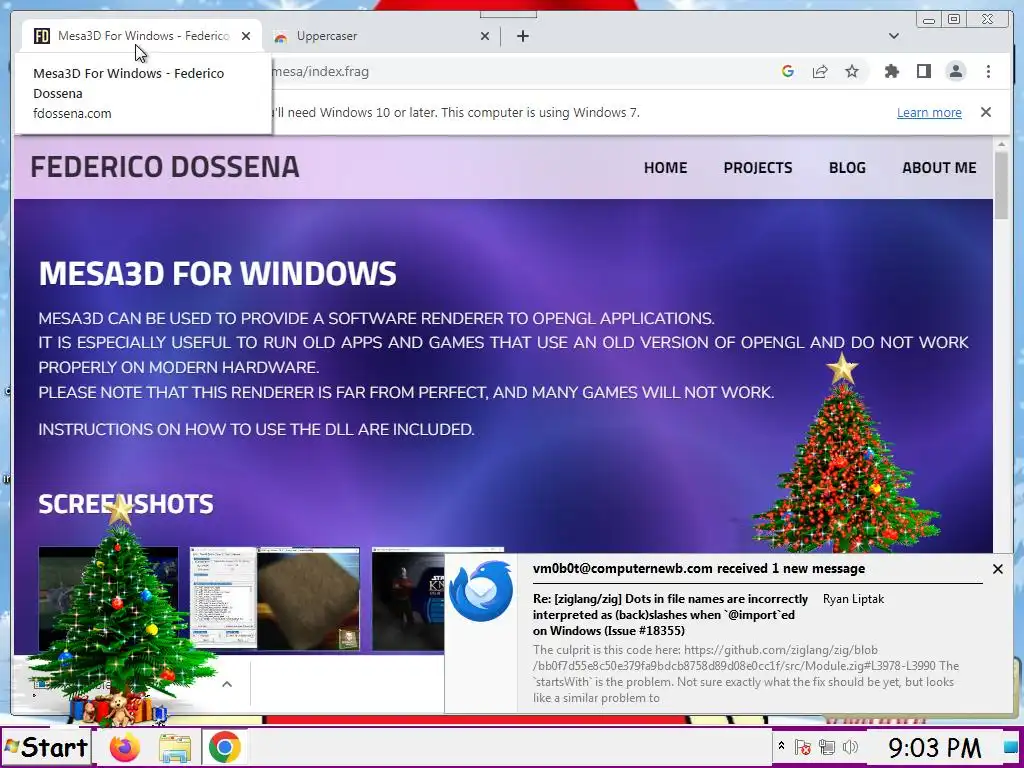
Task: Expand the download bar item chevron
Action: [227, 684]
